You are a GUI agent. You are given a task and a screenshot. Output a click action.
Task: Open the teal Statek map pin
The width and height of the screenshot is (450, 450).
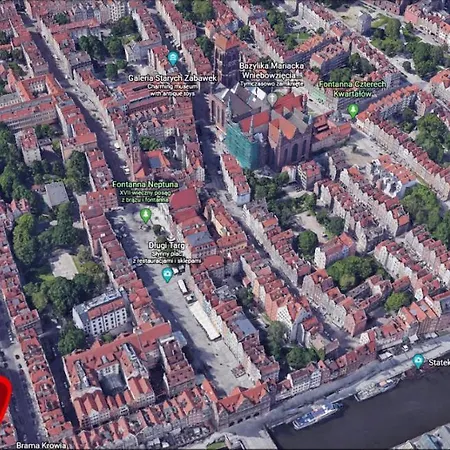[418, 361]
